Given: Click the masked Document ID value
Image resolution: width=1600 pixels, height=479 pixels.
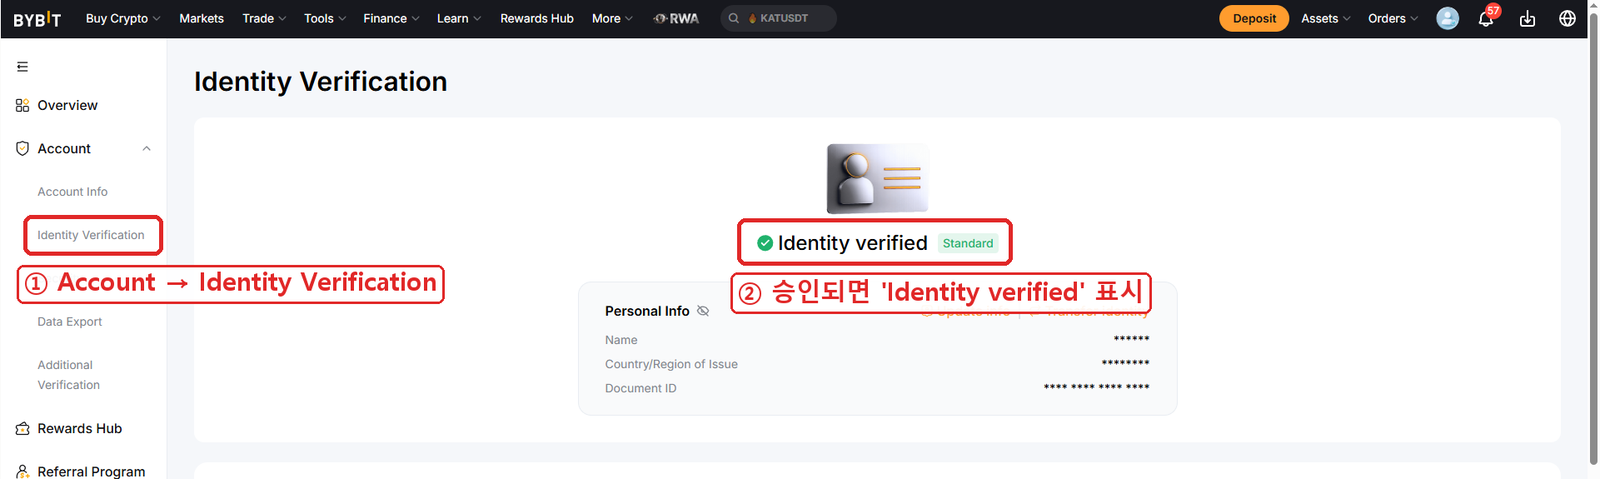Looking at the screenshot, I should point(1096,387).
